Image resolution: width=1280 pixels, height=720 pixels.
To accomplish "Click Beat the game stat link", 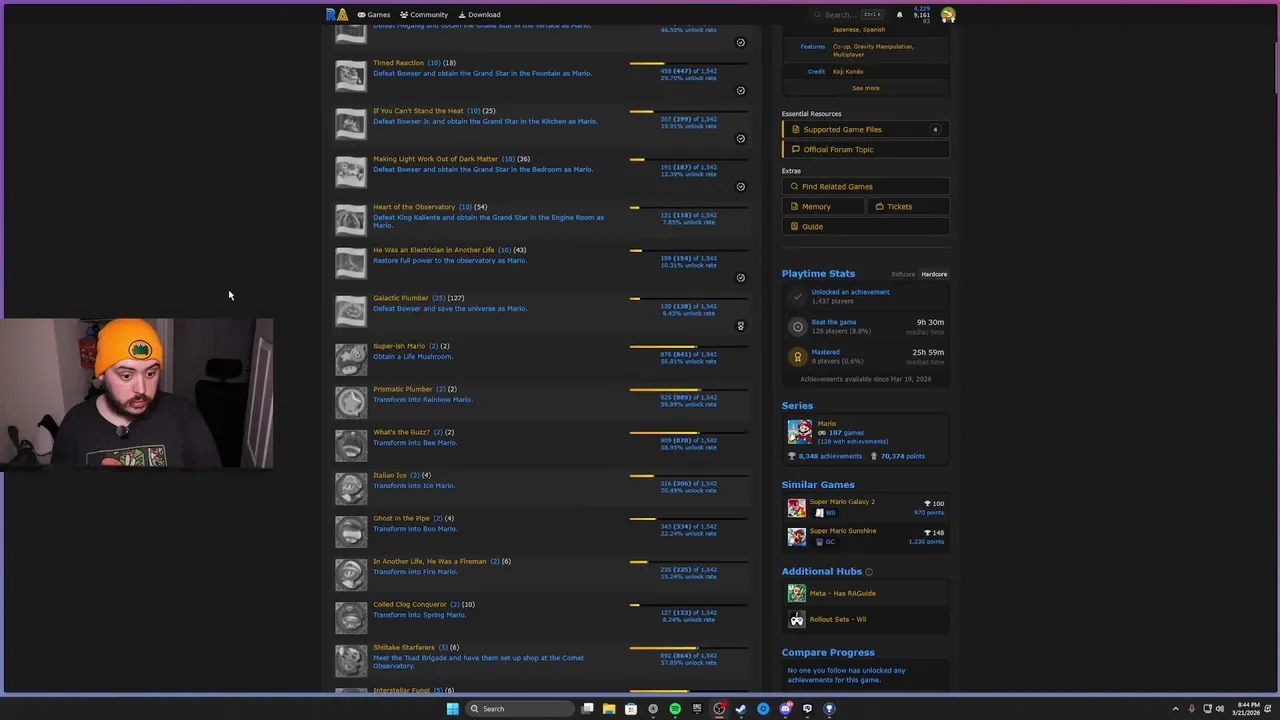I will (x=833, y=322).
